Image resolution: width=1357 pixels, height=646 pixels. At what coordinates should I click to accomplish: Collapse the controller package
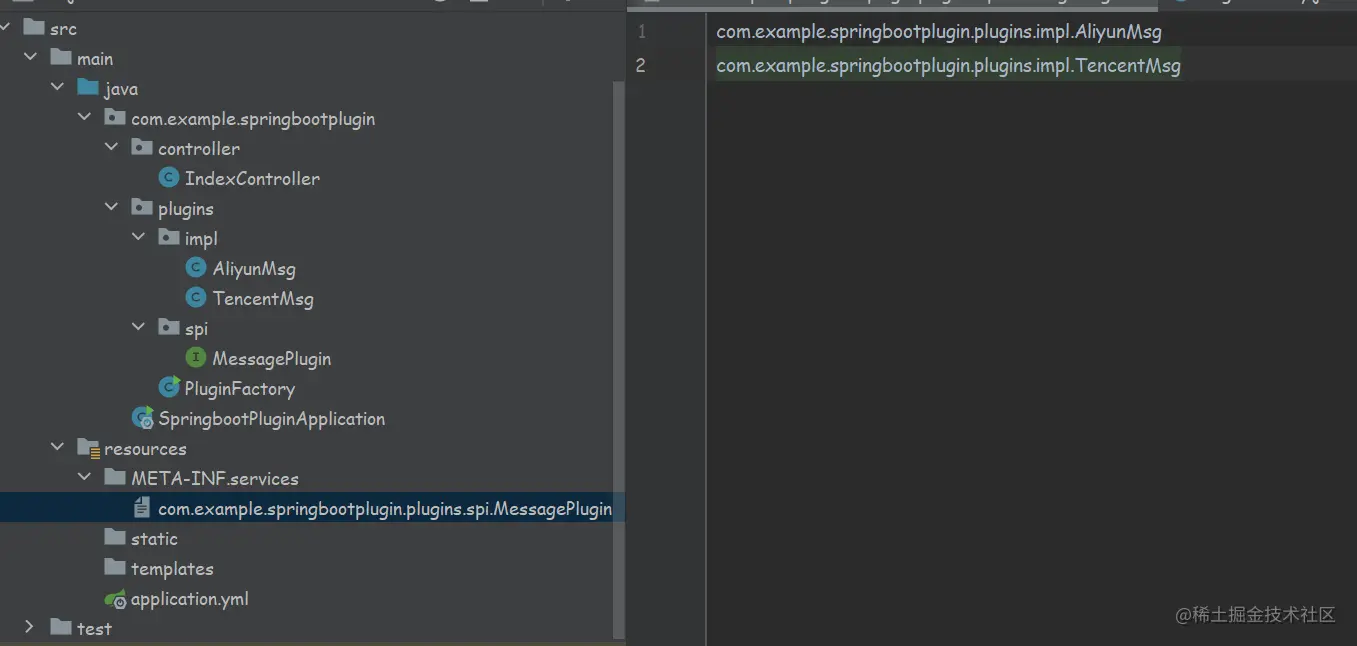pos(111,148)
